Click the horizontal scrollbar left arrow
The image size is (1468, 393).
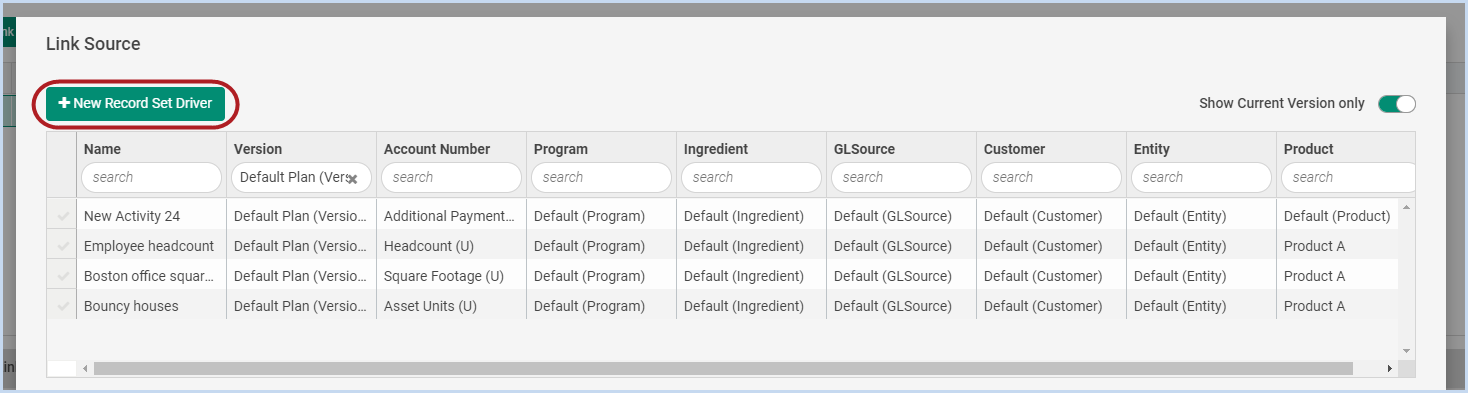[85, 369]
